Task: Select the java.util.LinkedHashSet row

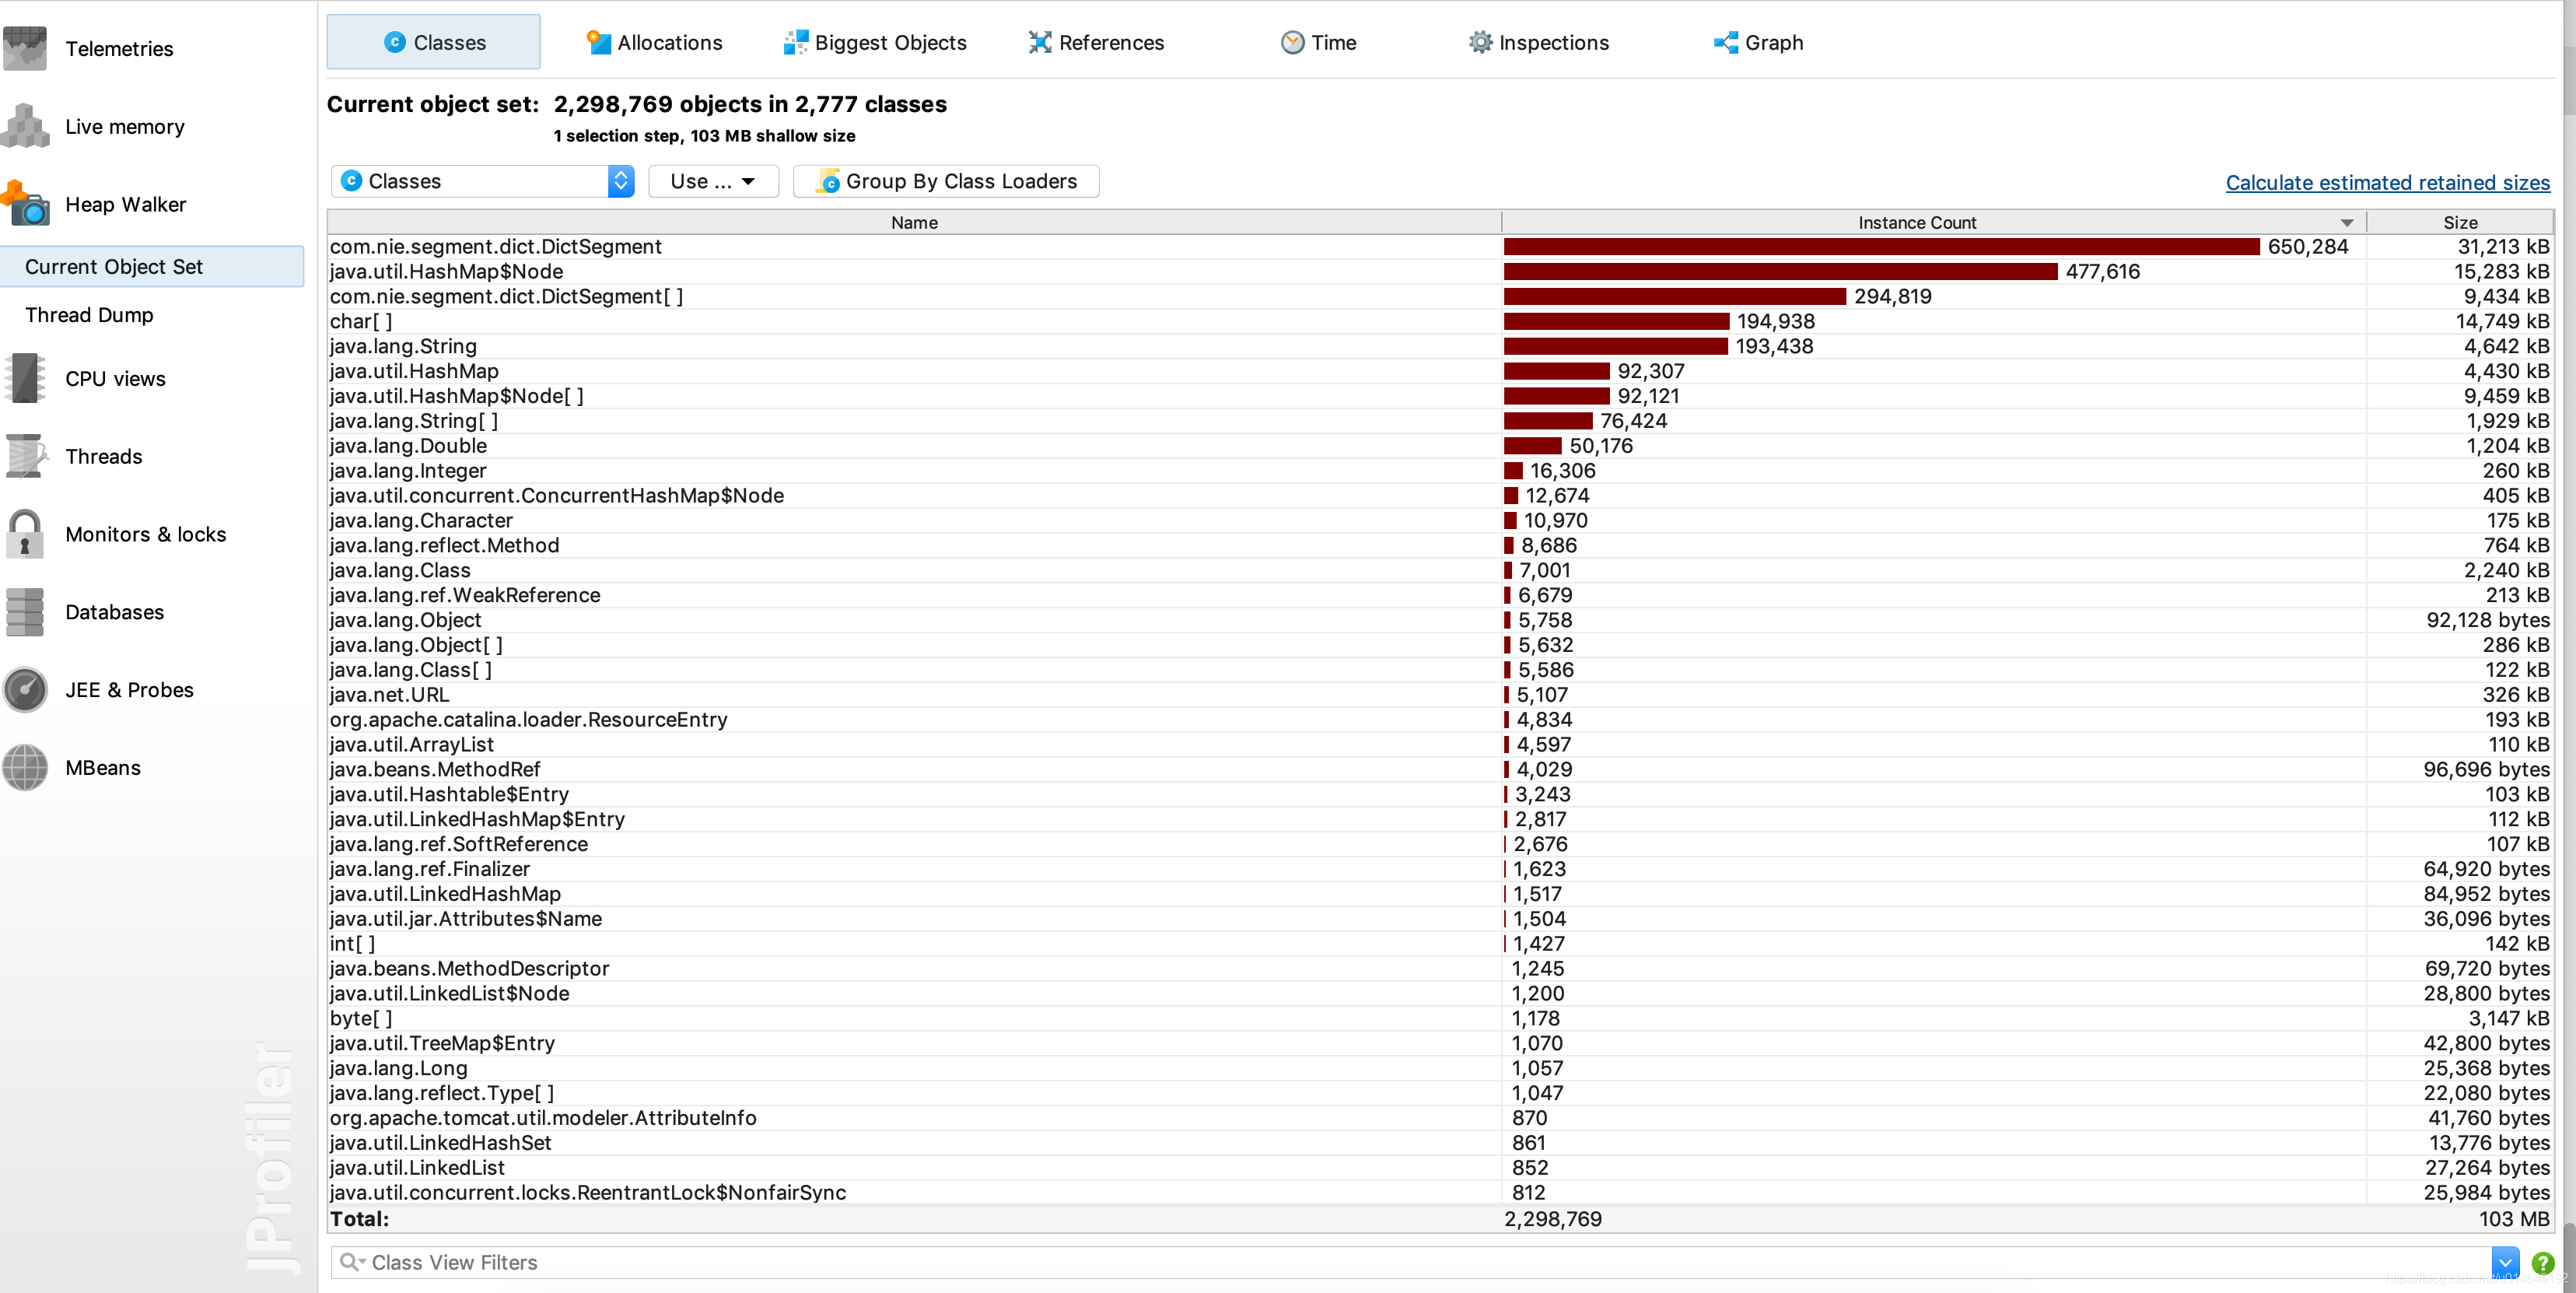Action: [1440, 1143]
